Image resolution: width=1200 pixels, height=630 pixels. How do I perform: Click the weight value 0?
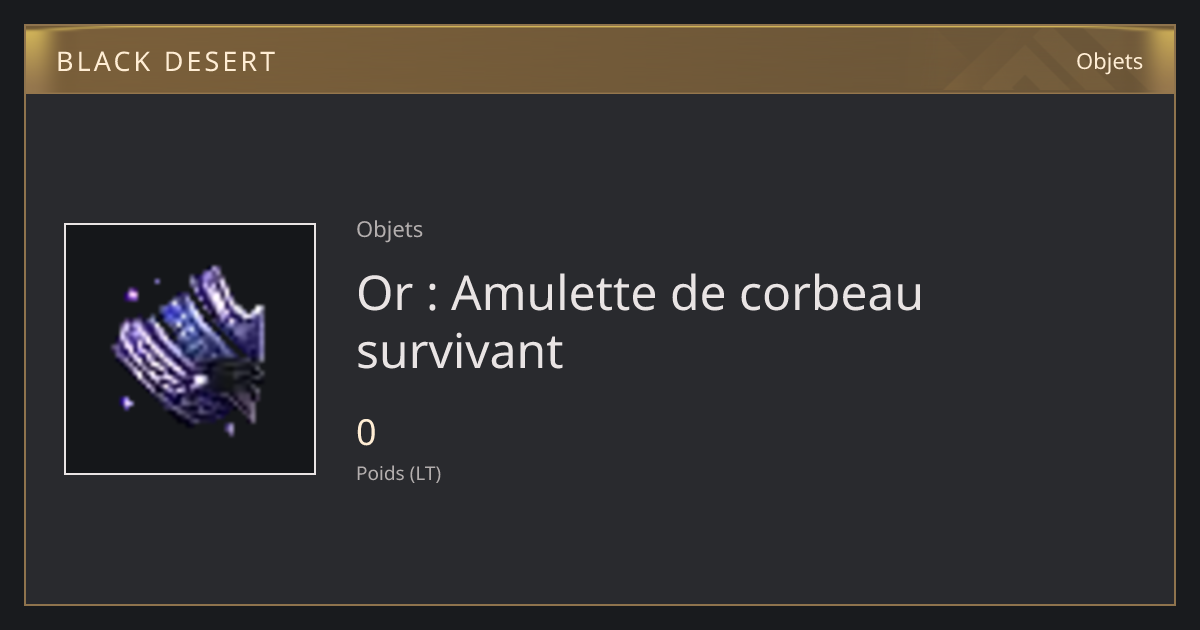[366, 433]
